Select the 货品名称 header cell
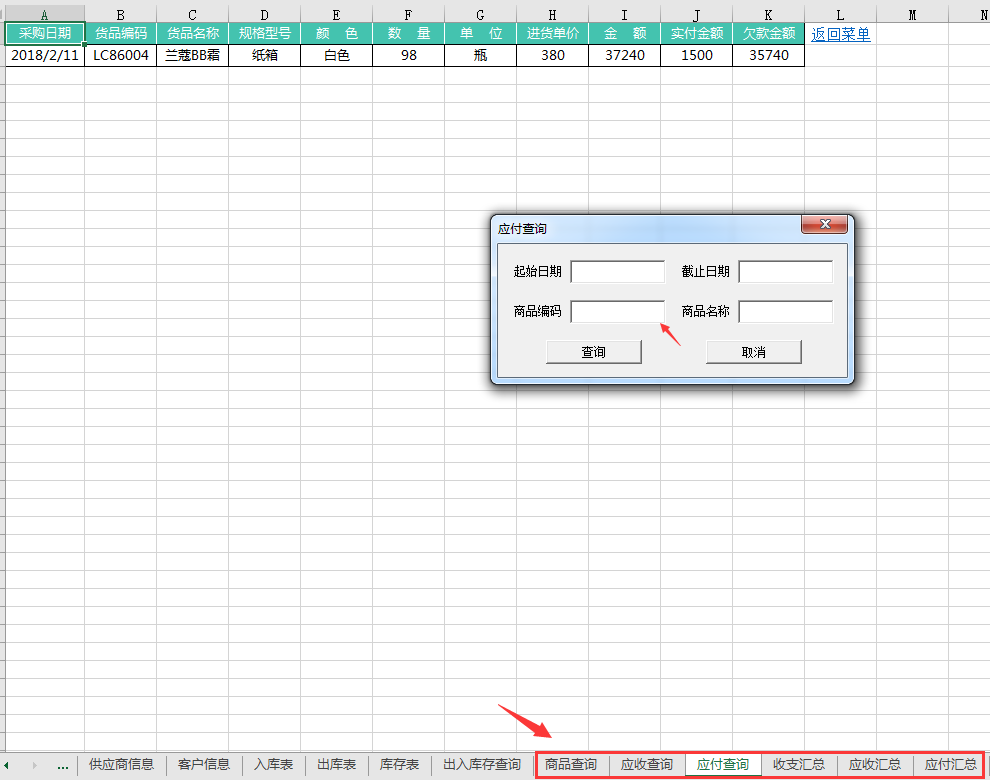The height and width of the screenshot is (780, 990). click(x=192, y=33)
